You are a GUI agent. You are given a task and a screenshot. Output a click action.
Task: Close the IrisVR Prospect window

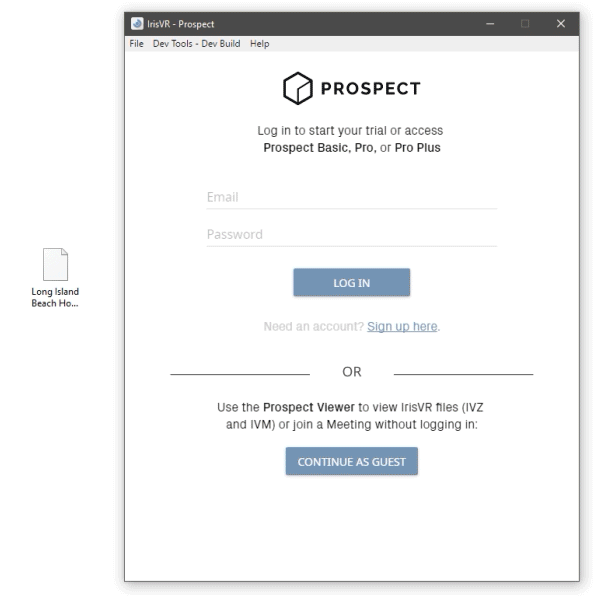coord(561,24)
